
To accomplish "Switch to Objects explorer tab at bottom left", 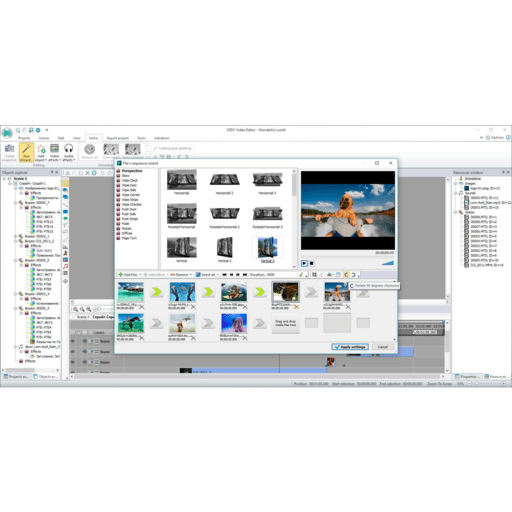I will [46, 376].
